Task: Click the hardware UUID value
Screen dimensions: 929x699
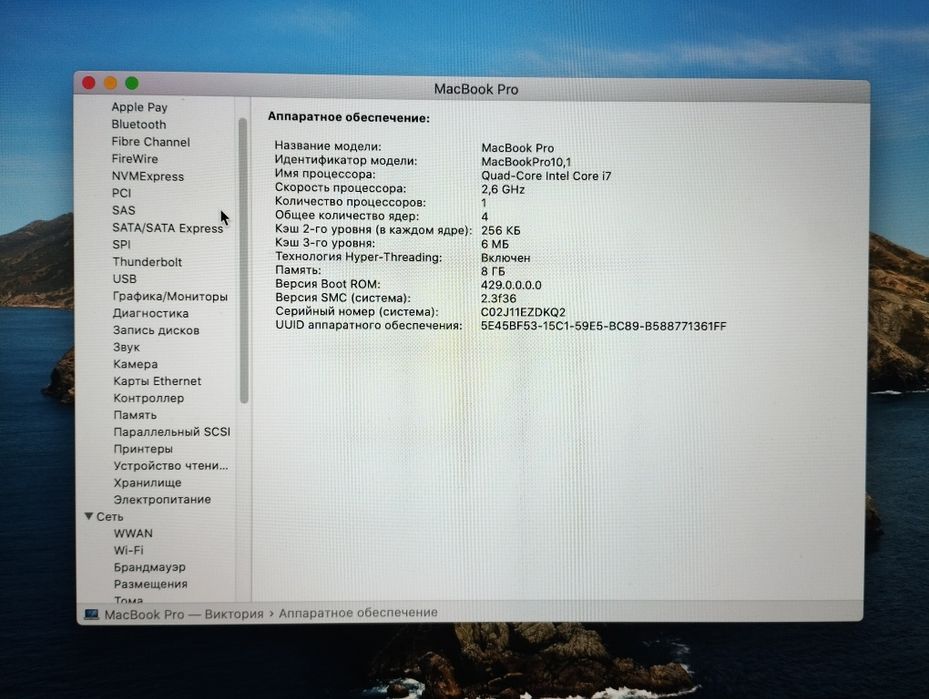Action: pos(603,326)
